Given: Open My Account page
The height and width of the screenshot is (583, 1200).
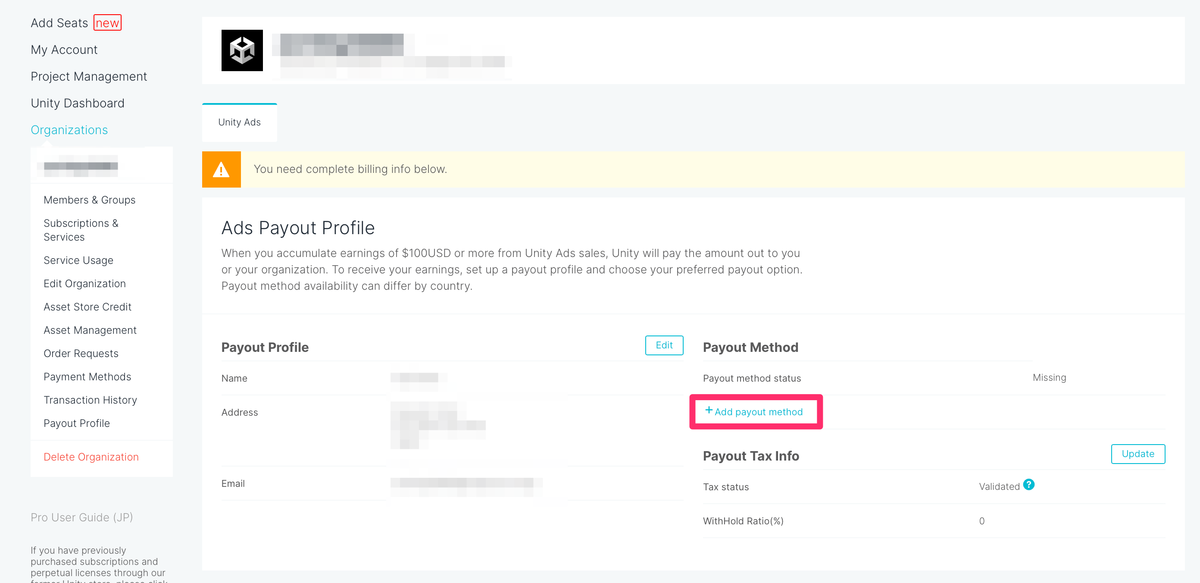Looking at the screenshot, I should (x=64, y=50).
